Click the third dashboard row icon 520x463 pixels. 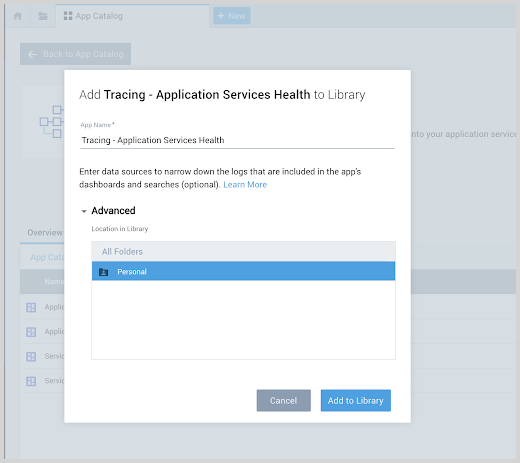click(x=31, y=357)
